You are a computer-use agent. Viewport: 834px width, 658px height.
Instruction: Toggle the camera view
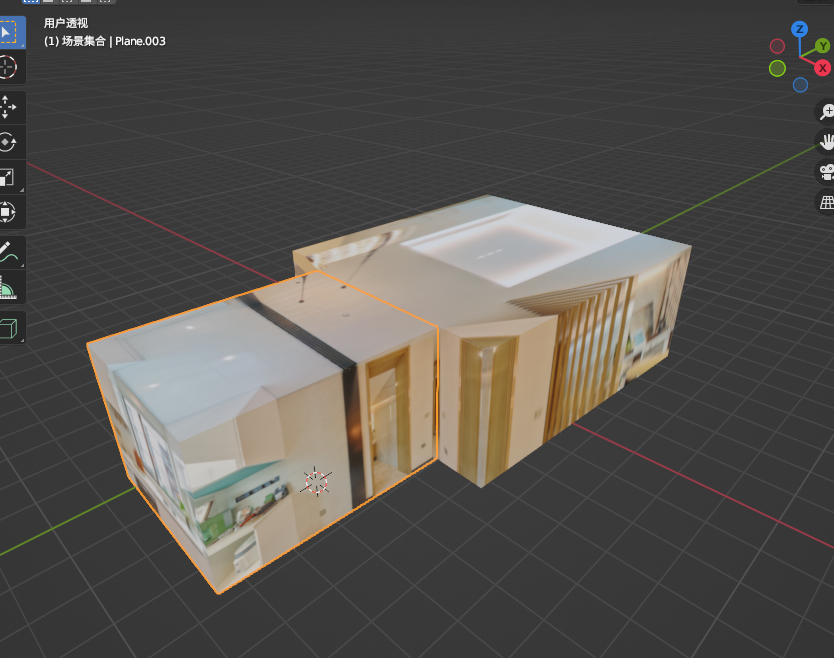pos(826,171)
